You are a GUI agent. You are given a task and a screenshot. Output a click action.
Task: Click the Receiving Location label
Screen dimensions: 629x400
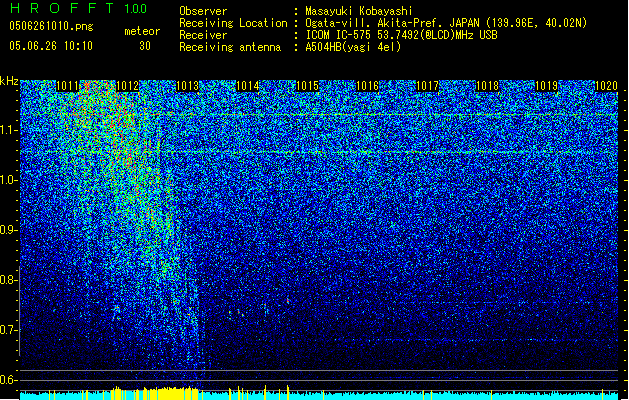[233, 23]
